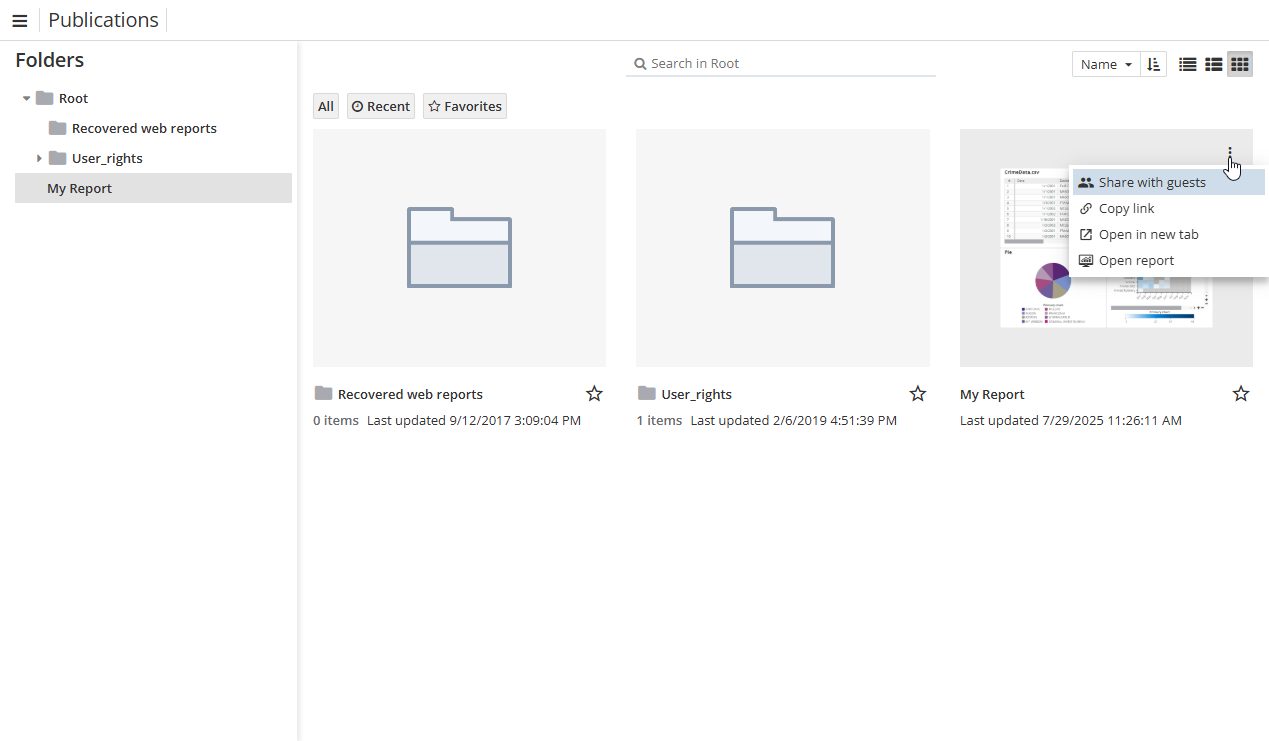
Task: Select the grid tile view
Action: [x=1239, y=64]
